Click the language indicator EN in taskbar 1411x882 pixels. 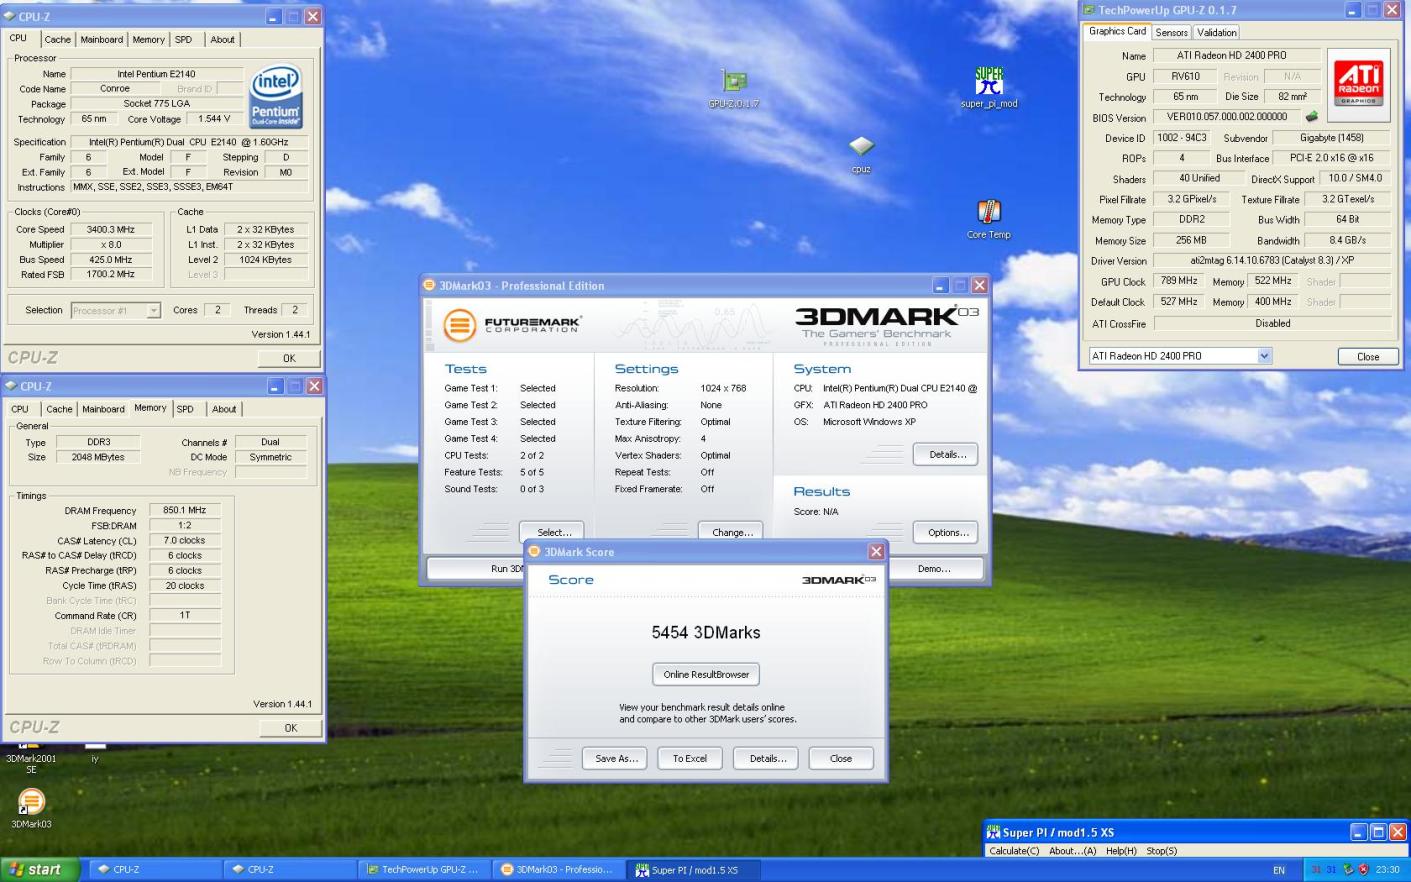pos(1279,870)
